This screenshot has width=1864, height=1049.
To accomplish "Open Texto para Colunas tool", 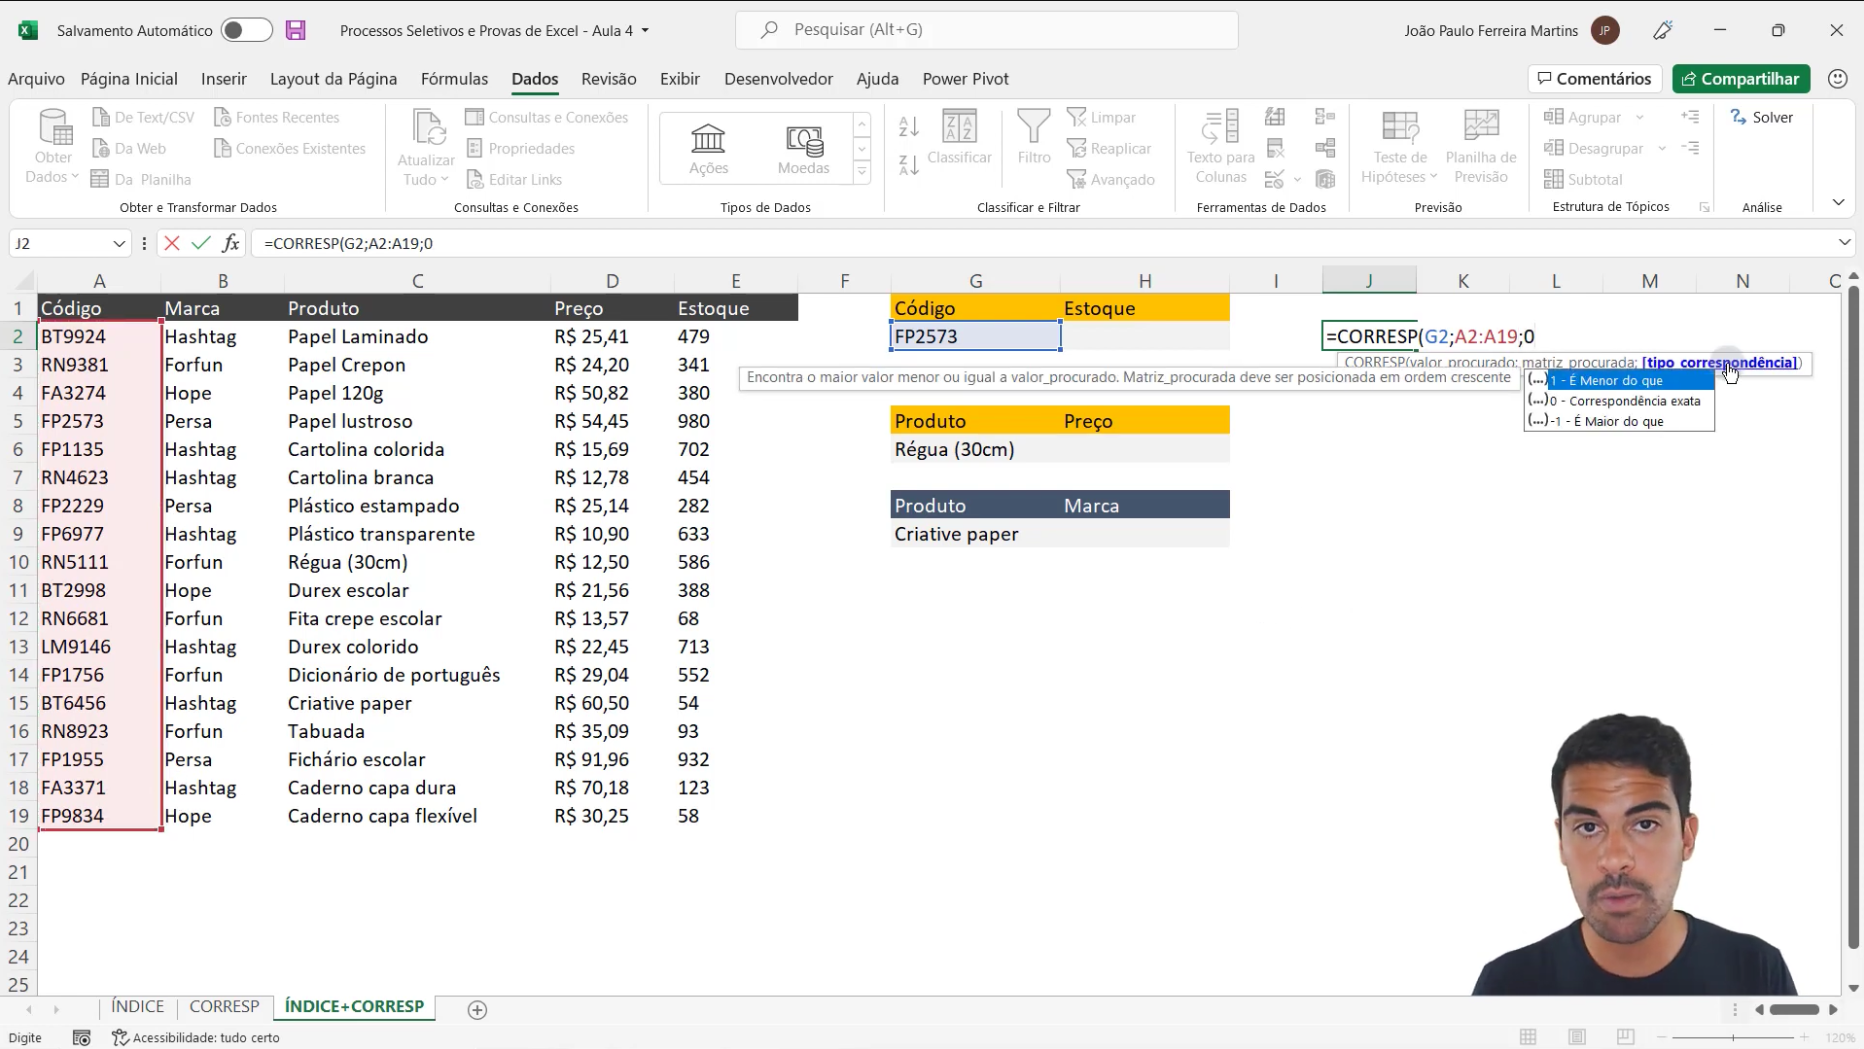I will [x=1218, y=145].
